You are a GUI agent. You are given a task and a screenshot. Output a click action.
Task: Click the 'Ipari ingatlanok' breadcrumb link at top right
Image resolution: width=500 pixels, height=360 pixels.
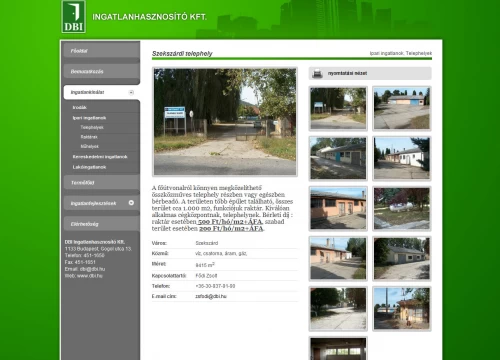[387, 53]
